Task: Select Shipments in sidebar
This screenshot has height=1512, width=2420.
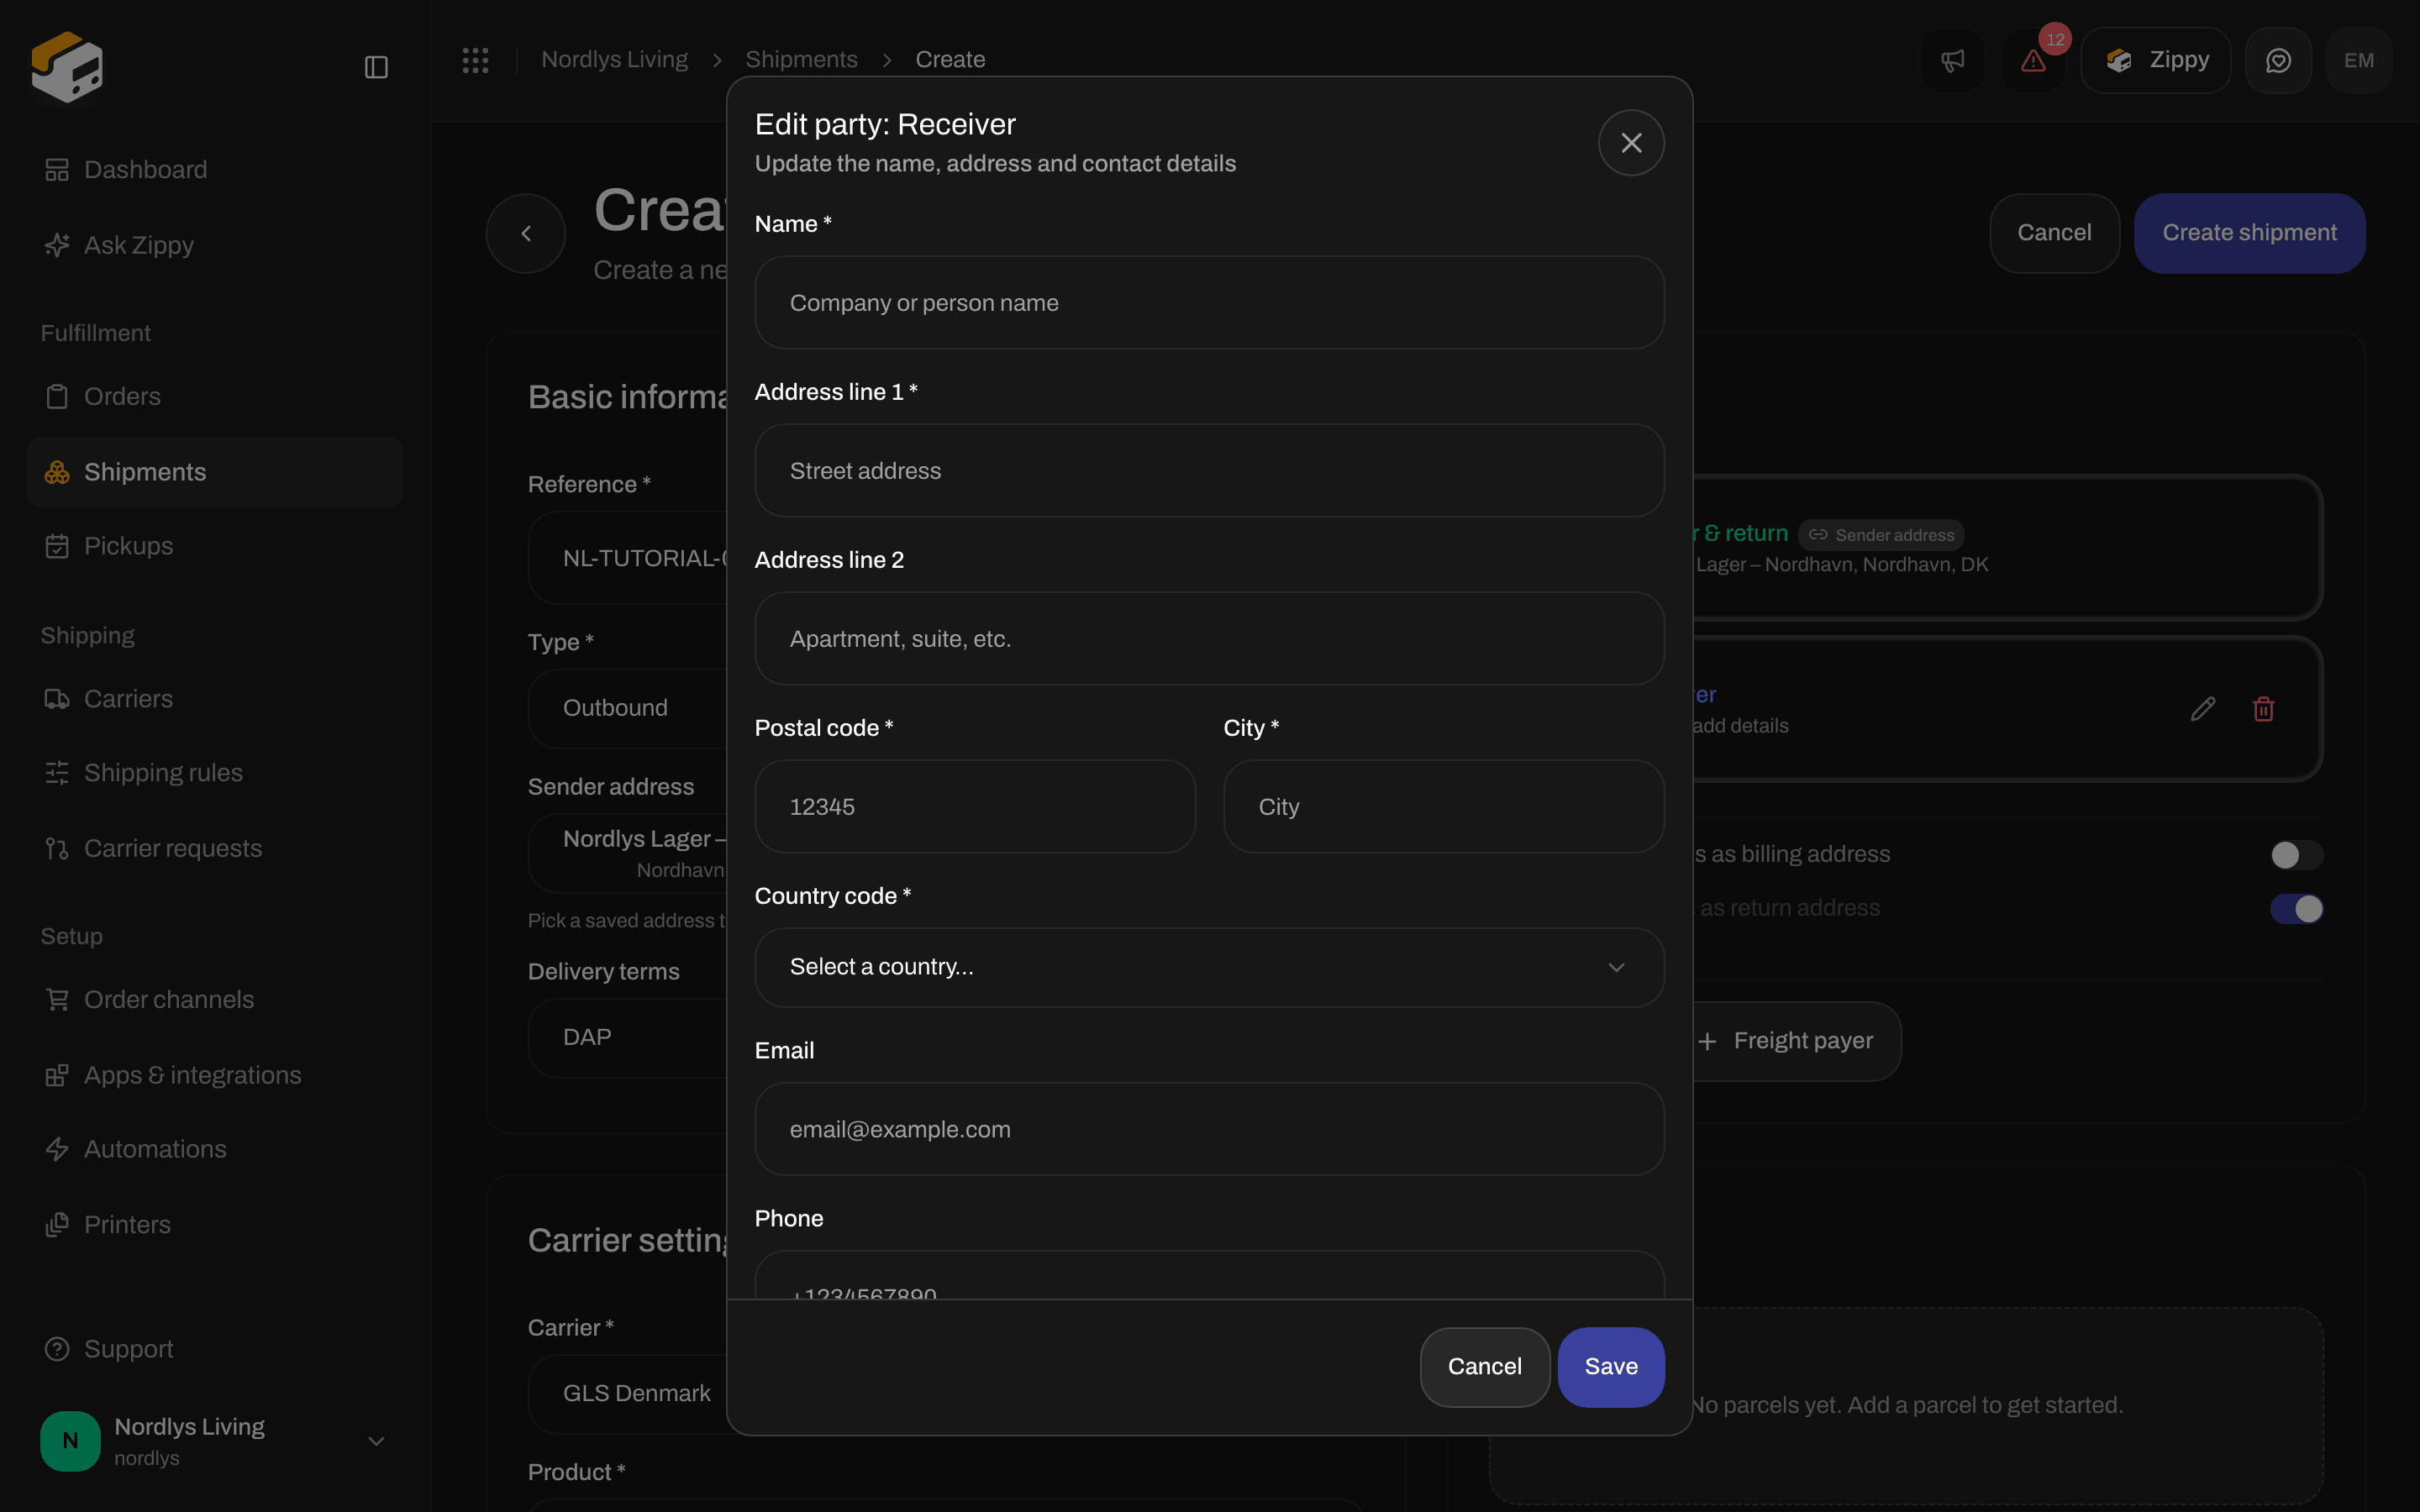Action: click(215, 472)
